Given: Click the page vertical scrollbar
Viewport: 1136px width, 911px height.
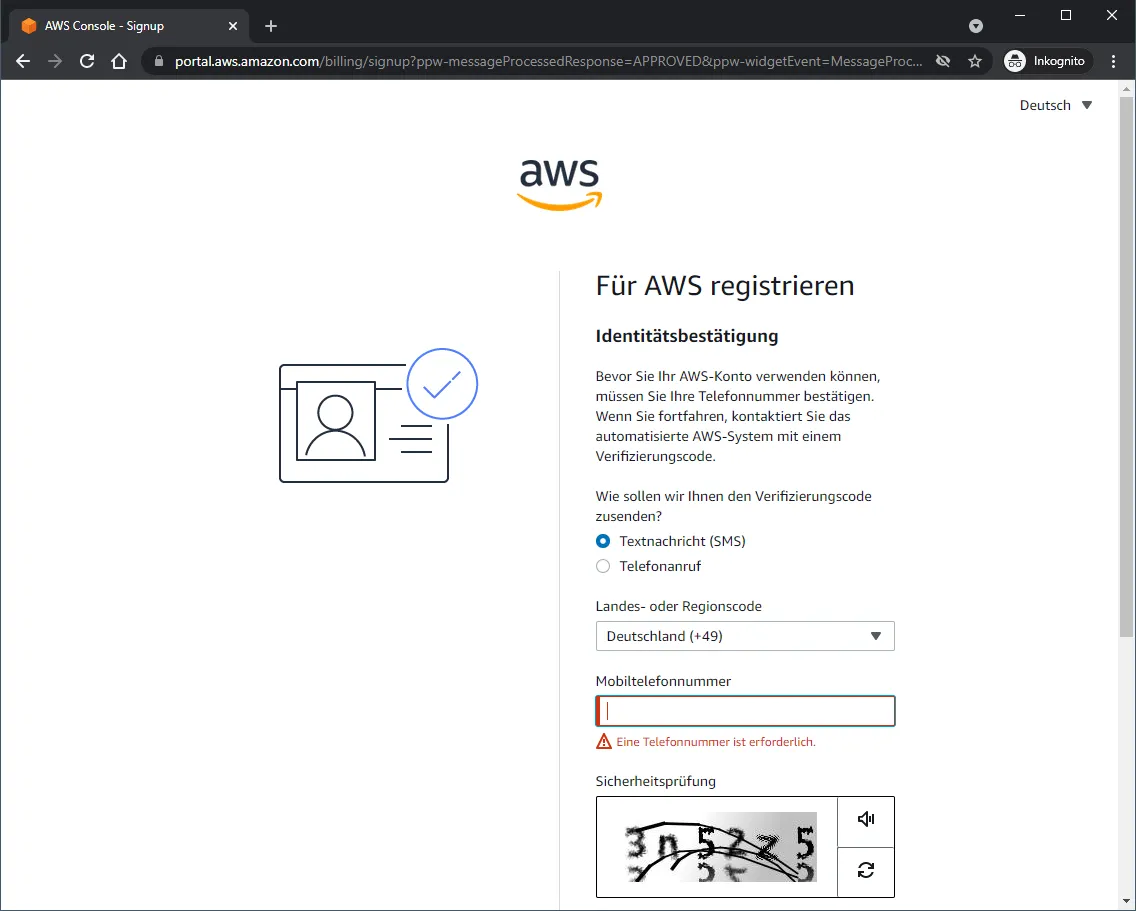Looking at the screenshot, I should (x=1126, y=370).
